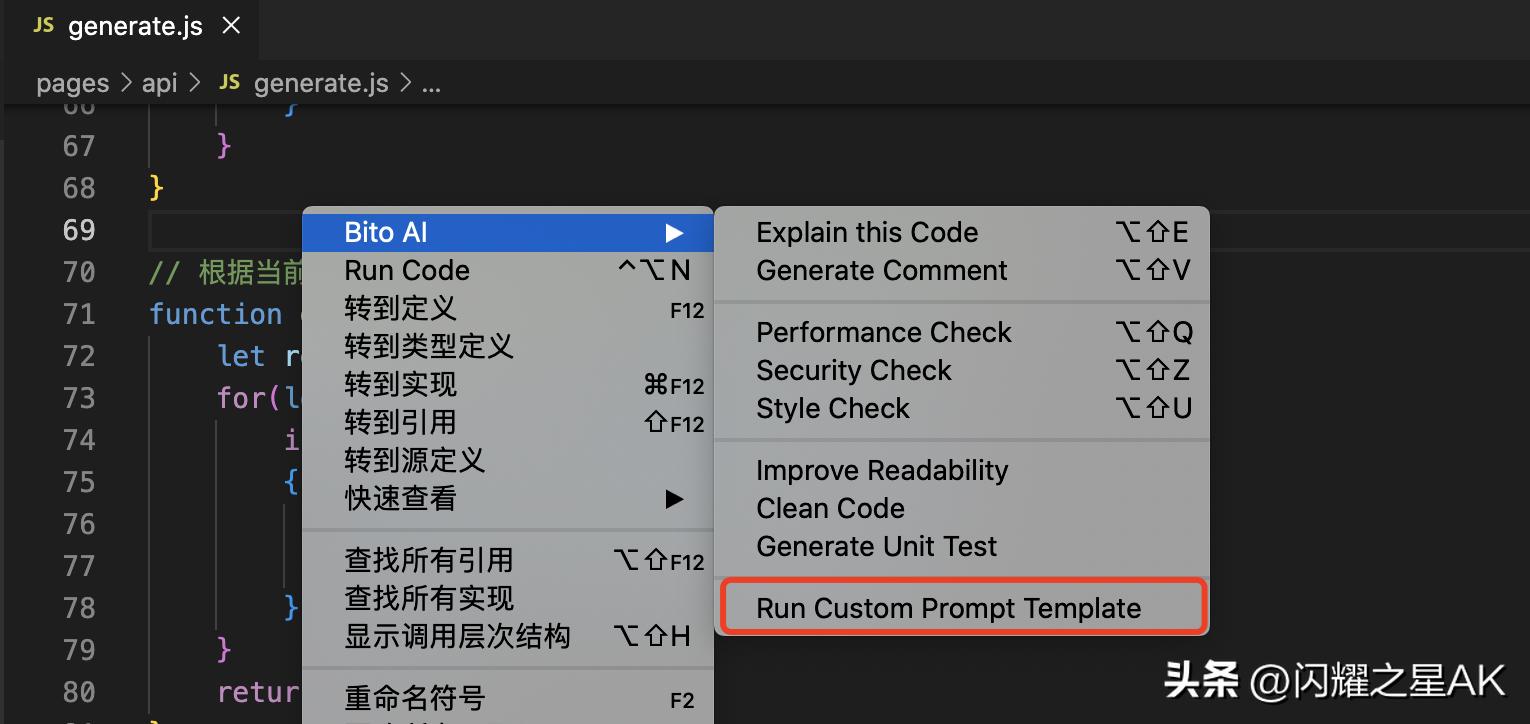The width and height of the screenshot is (1530, 724).
Task: Select 查找所有引用 menu item
Action: coord(508,561)
